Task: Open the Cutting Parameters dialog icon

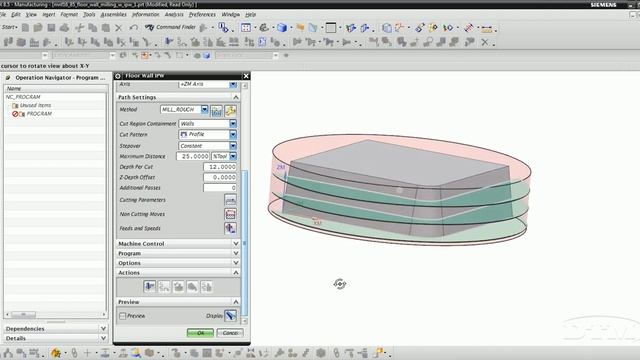Action: click(231, 200)
